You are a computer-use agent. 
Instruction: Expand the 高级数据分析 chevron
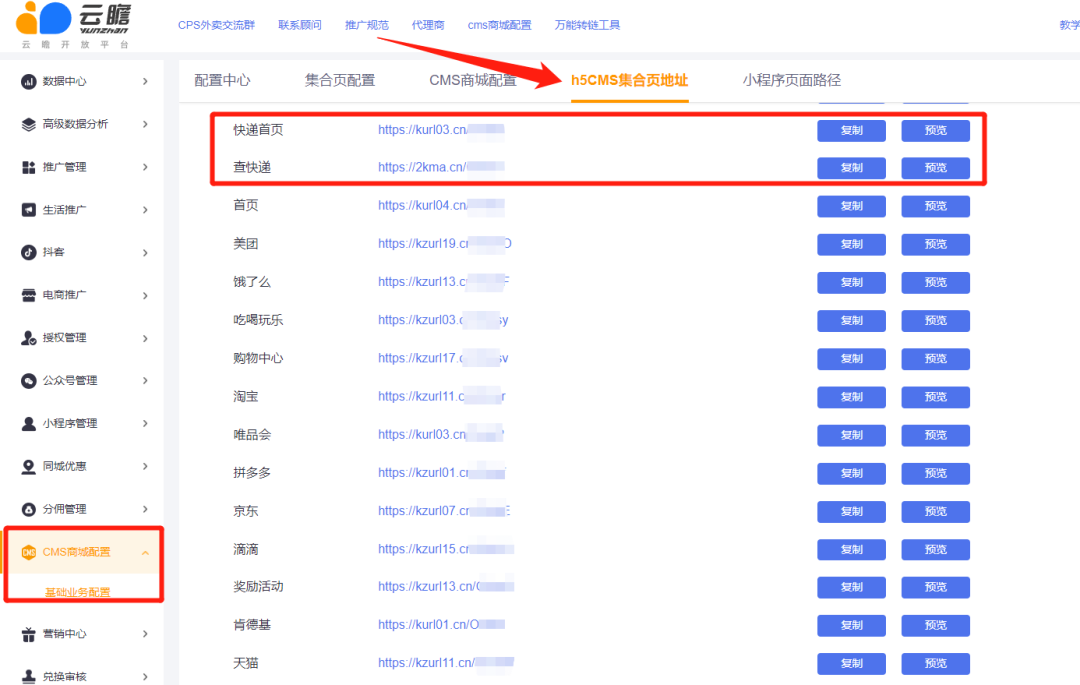145,124
